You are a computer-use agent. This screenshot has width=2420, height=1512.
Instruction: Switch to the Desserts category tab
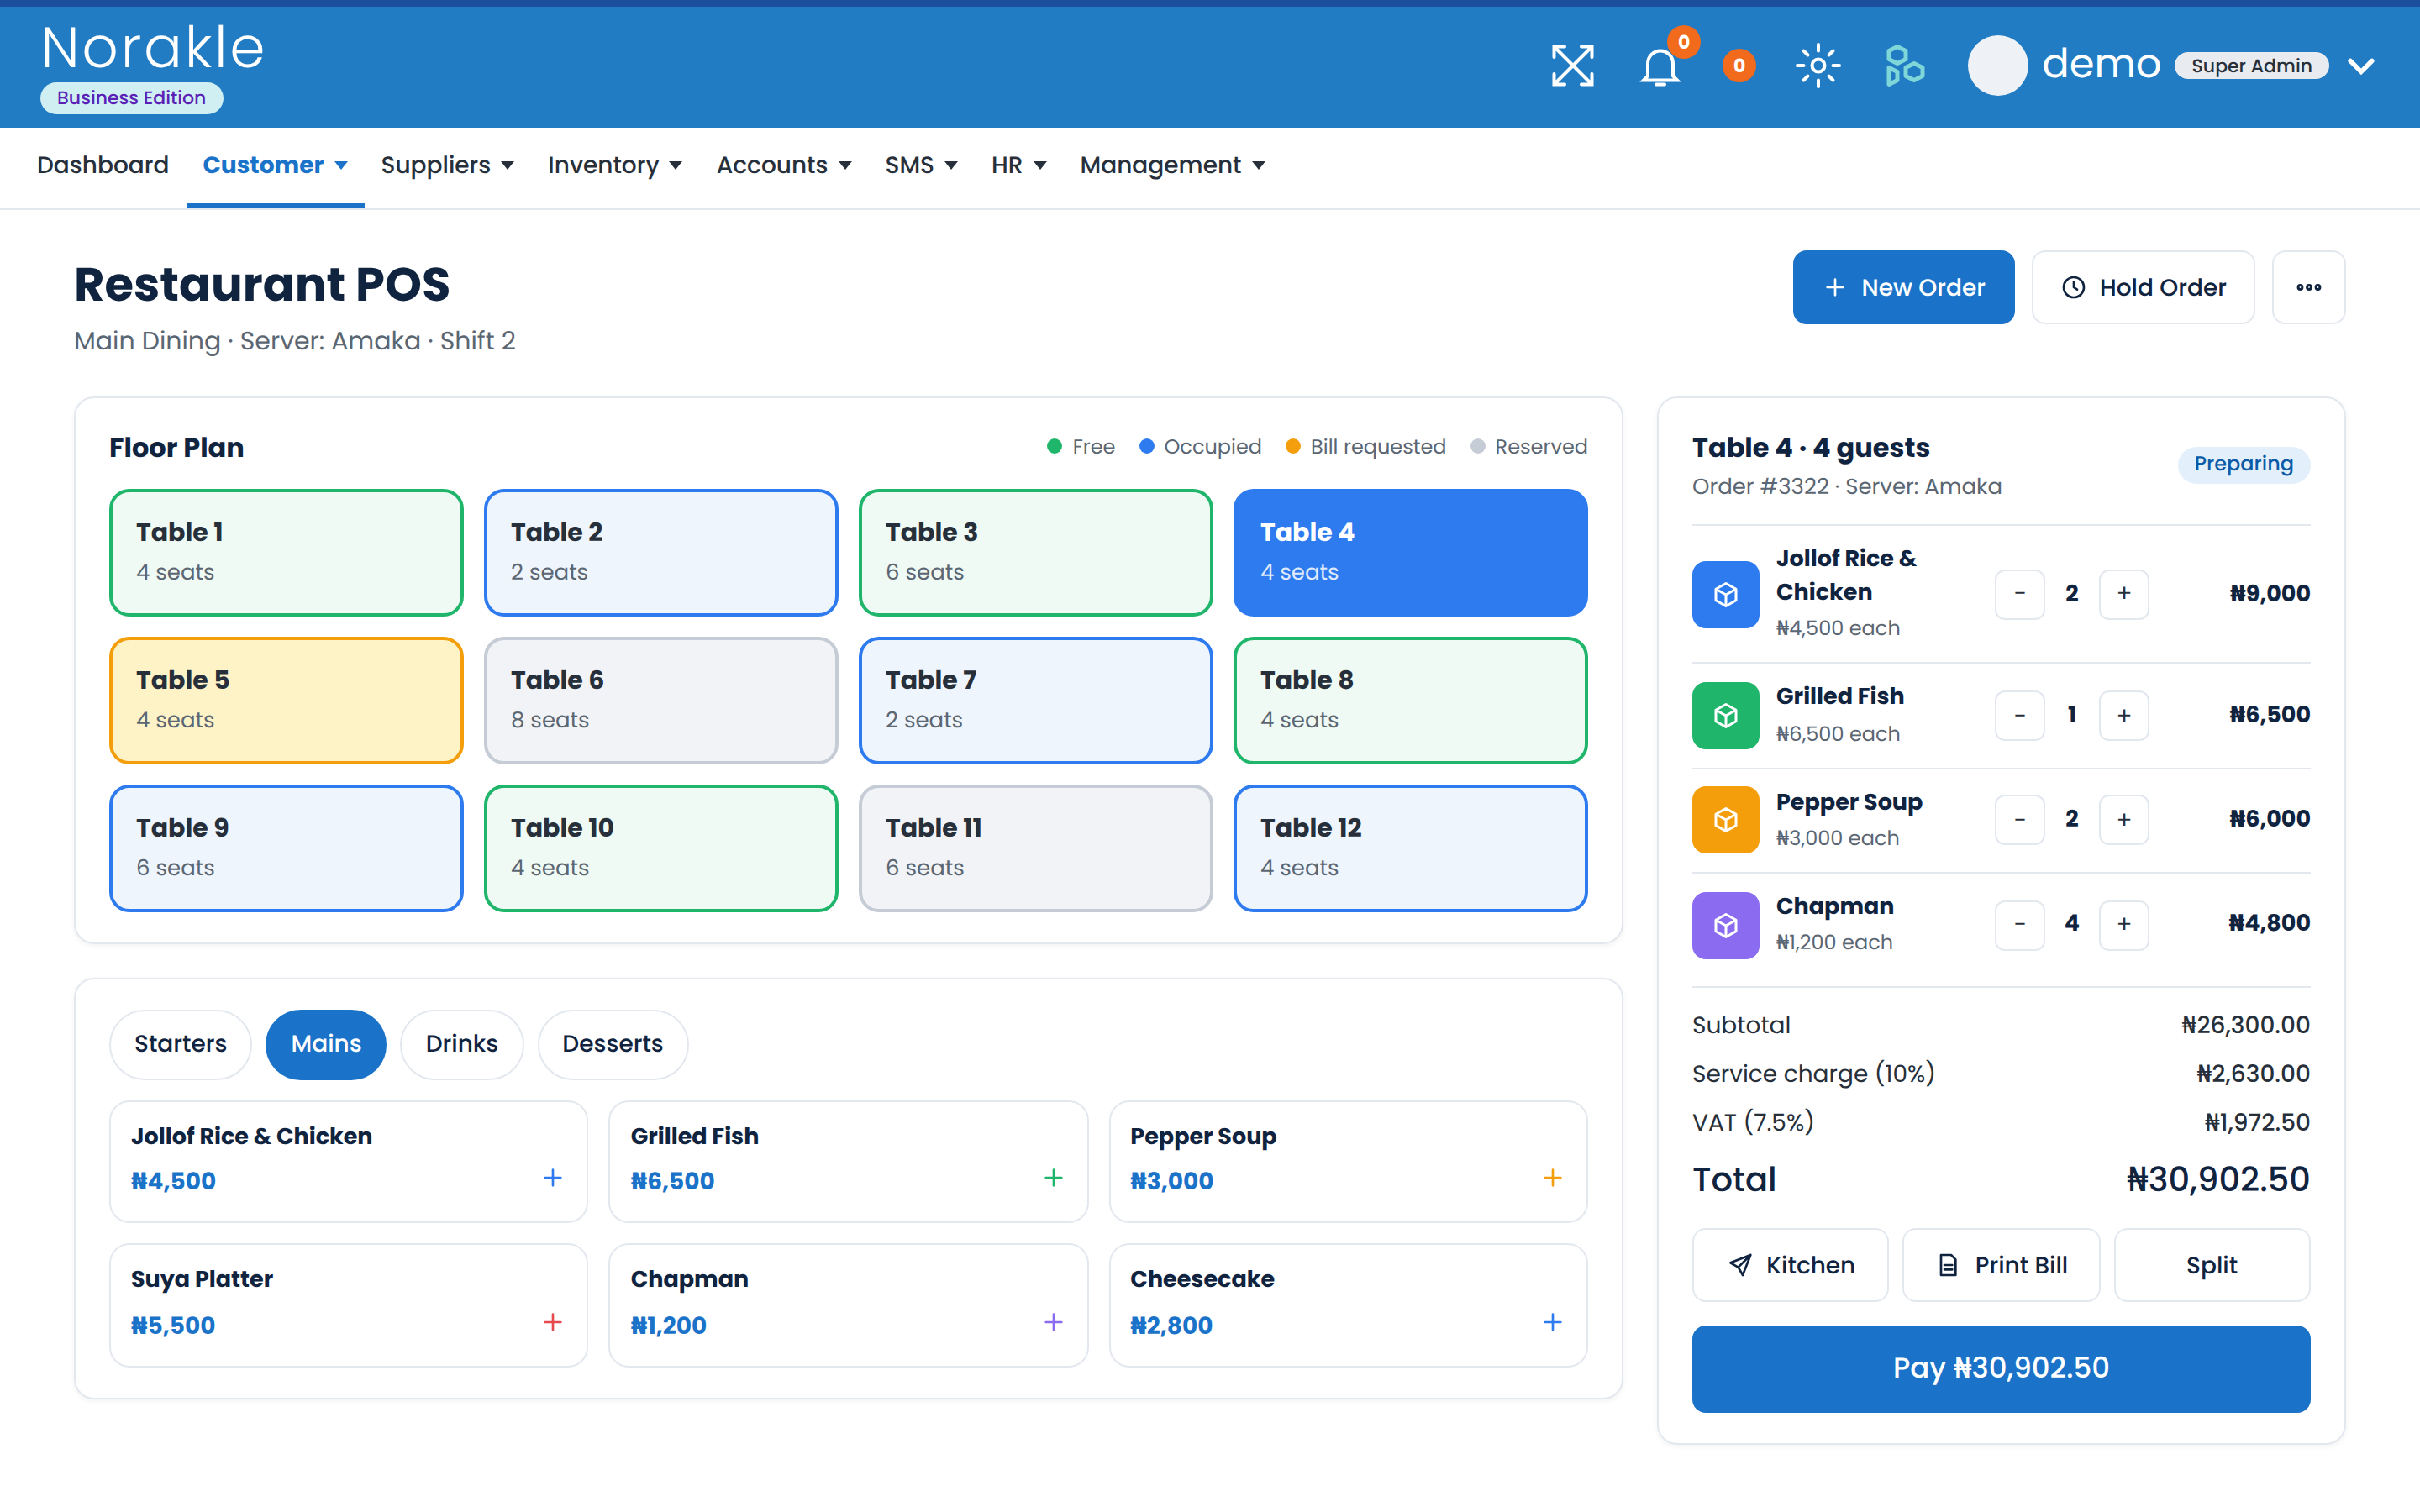[x=612, y=1044]
